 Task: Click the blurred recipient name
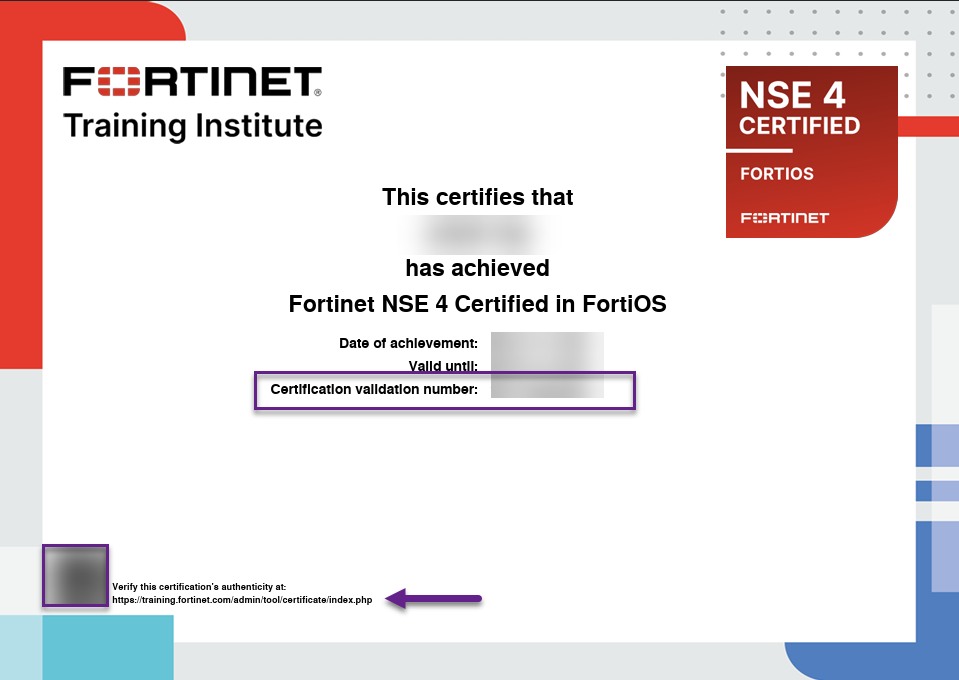[478, 233]
